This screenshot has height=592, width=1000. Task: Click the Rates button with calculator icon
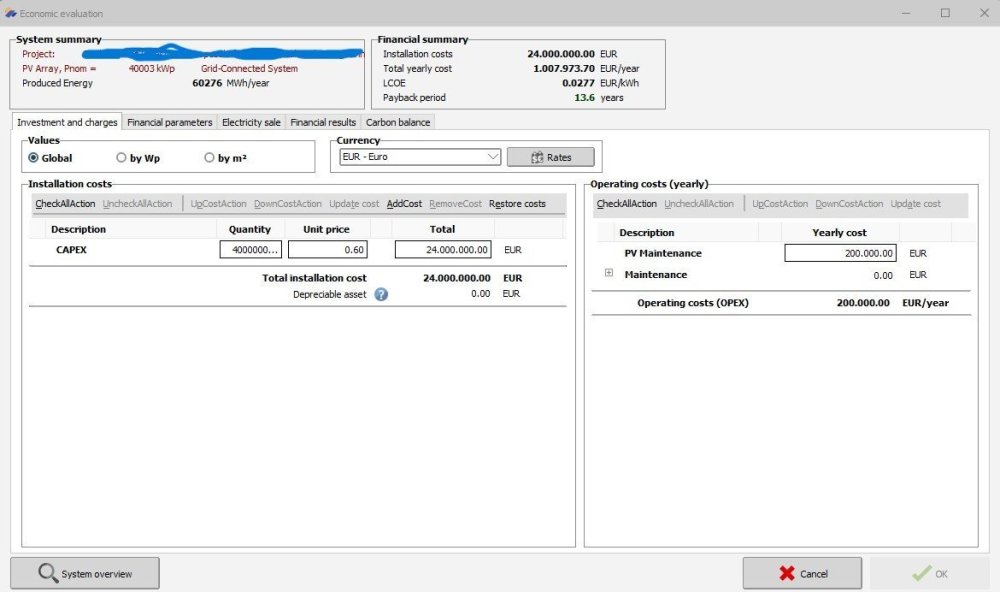click(550, 157)
